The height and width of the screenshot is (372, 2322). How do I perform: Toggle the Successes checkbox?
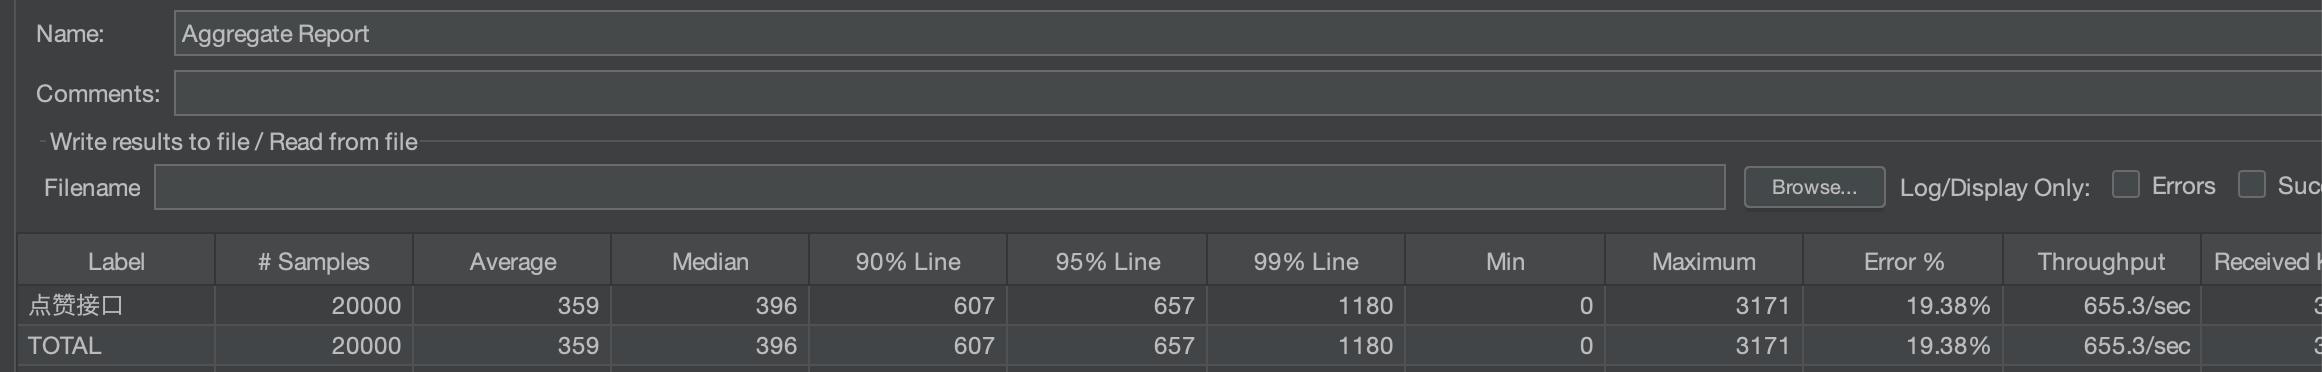(x=2251, y=185)
